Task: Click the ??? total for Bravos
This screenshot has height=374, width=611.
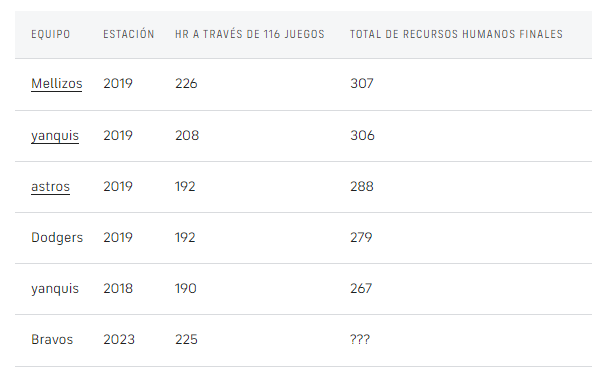Action: point(360,339)
